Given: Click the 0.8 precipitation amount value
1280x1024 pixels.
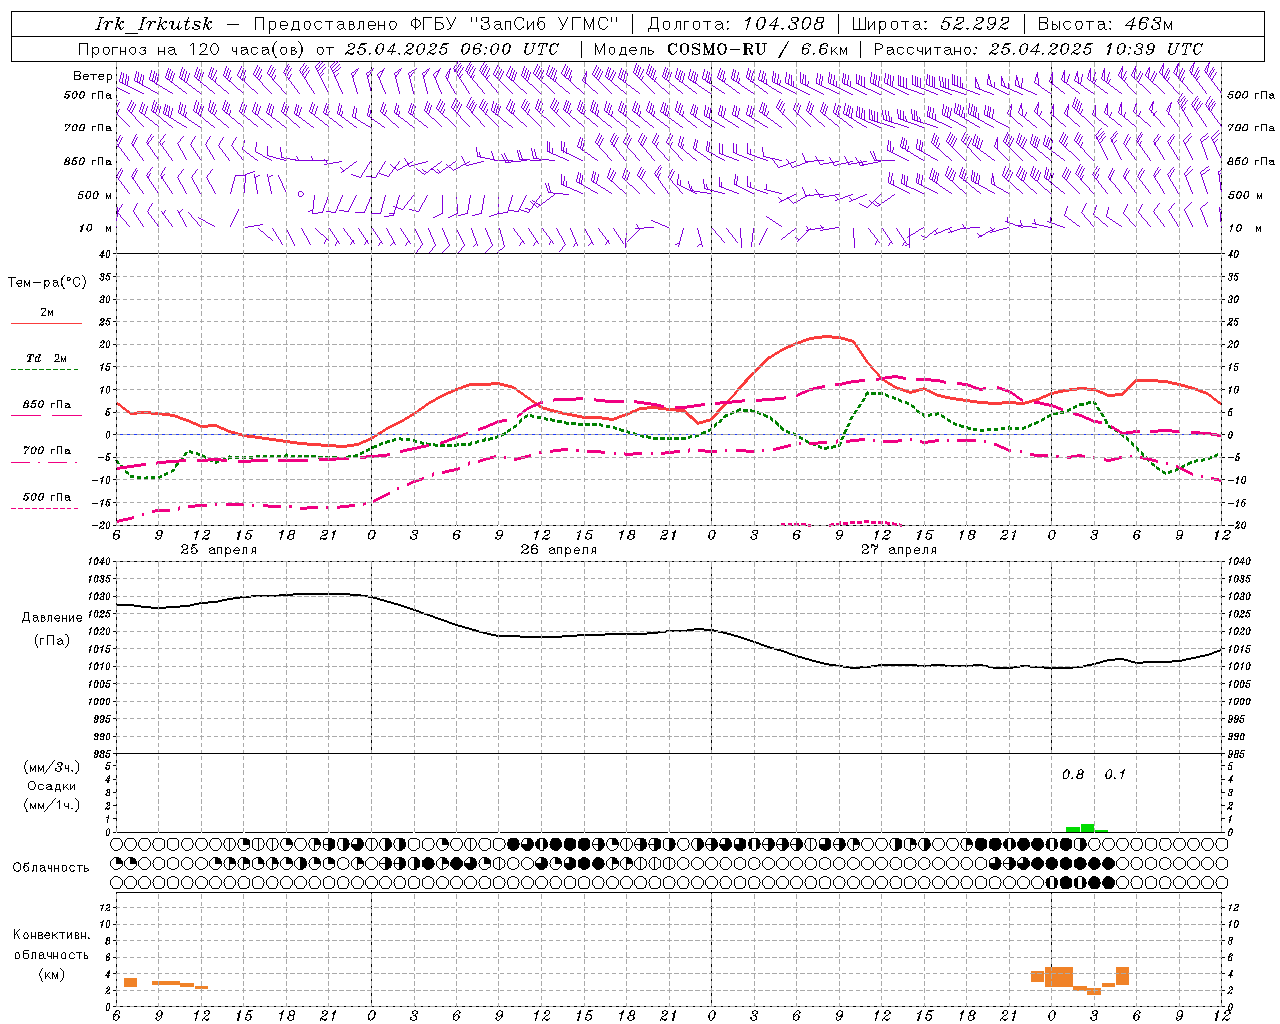Looking at the screenshot, I should [1073, 775].
